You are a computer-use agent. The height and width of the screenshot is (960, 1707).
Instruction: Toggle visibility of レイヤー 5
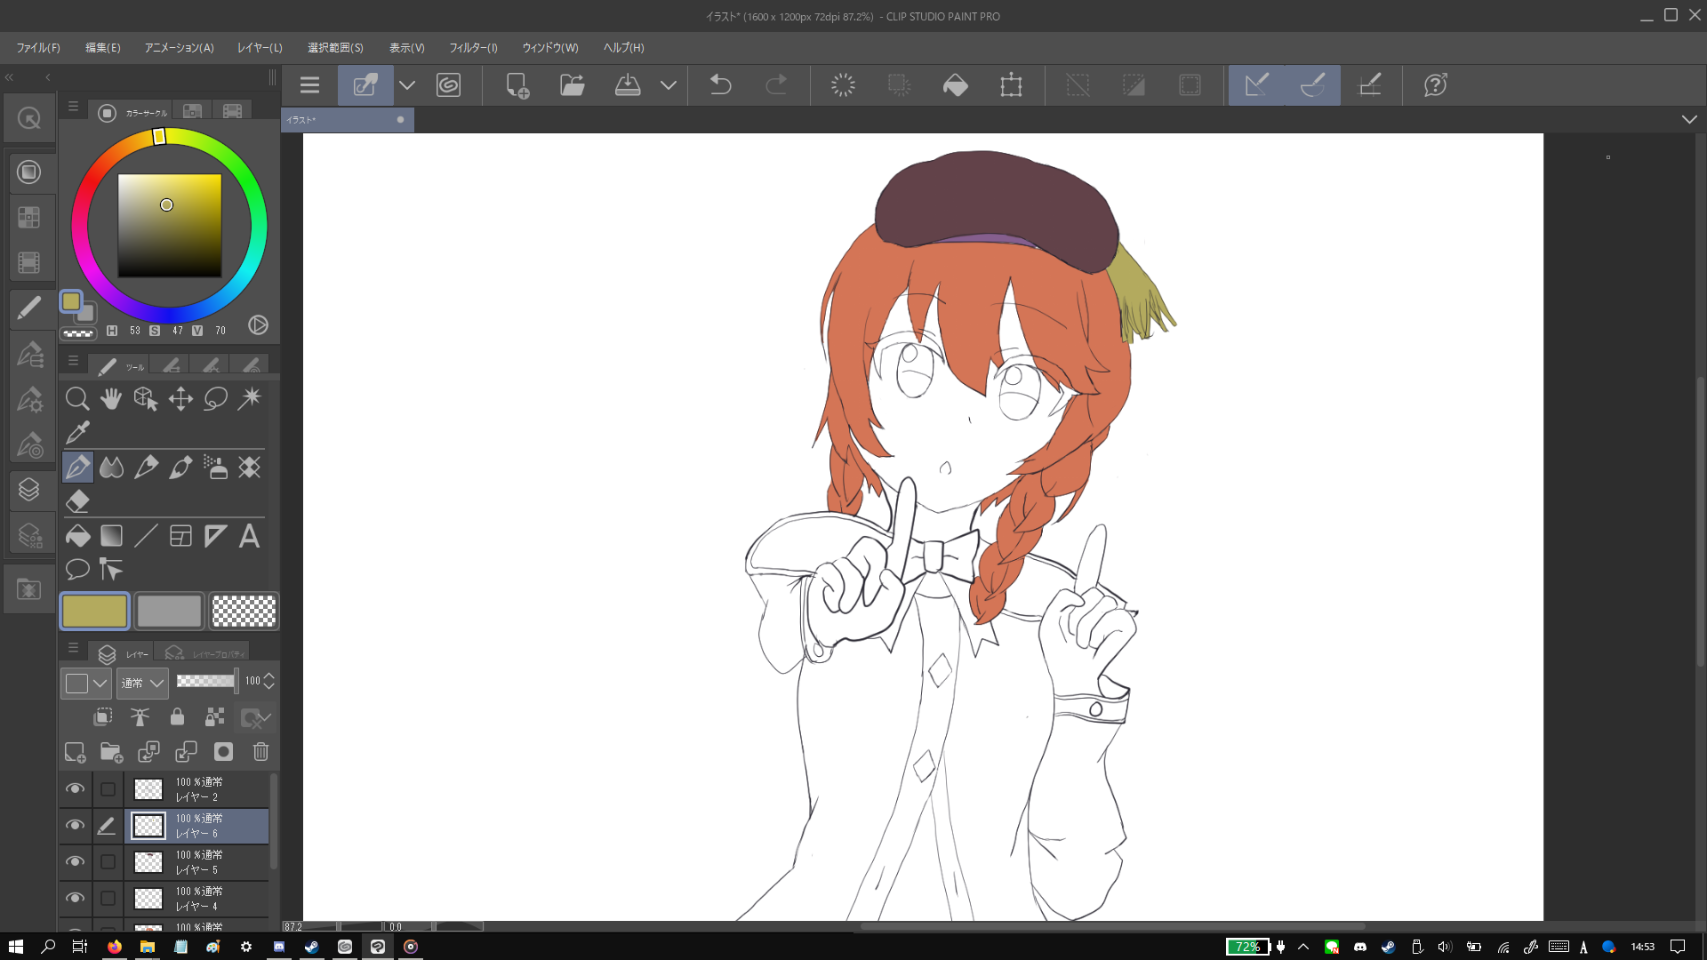(75, 862)
